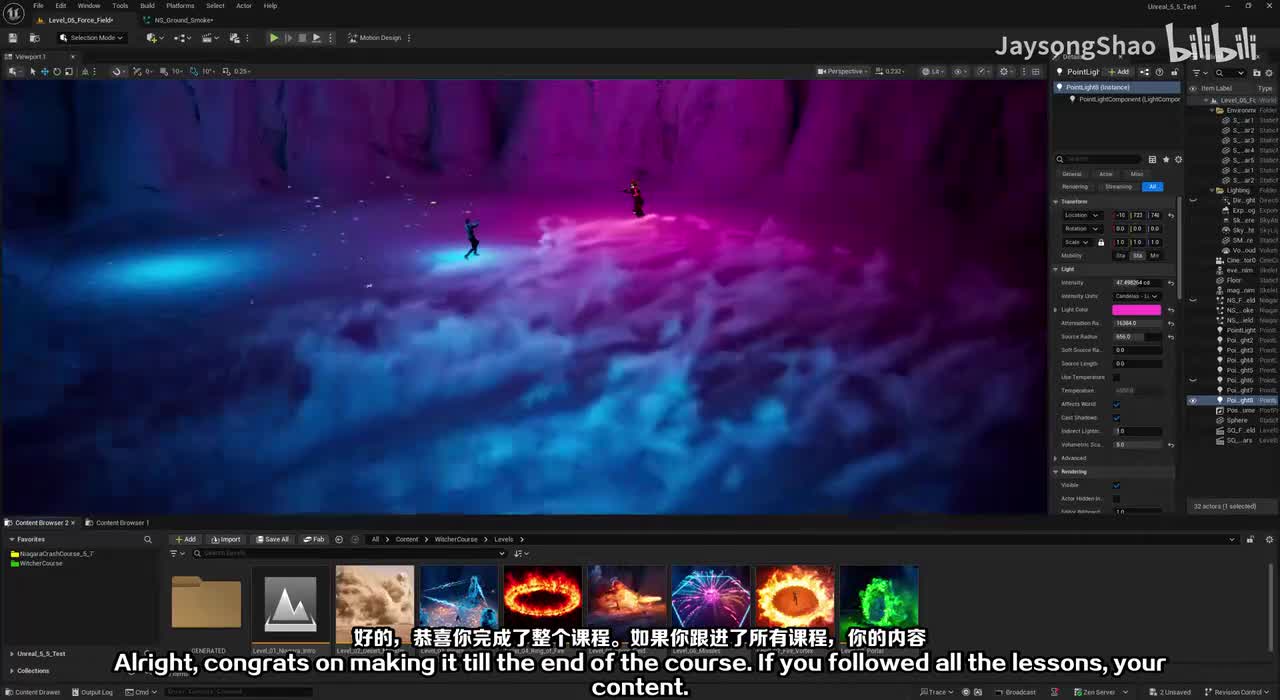1280x700 pixels.
Task: Reset Light Color to default arrow
Action: pyautogui.click(x=1171, y=310)
